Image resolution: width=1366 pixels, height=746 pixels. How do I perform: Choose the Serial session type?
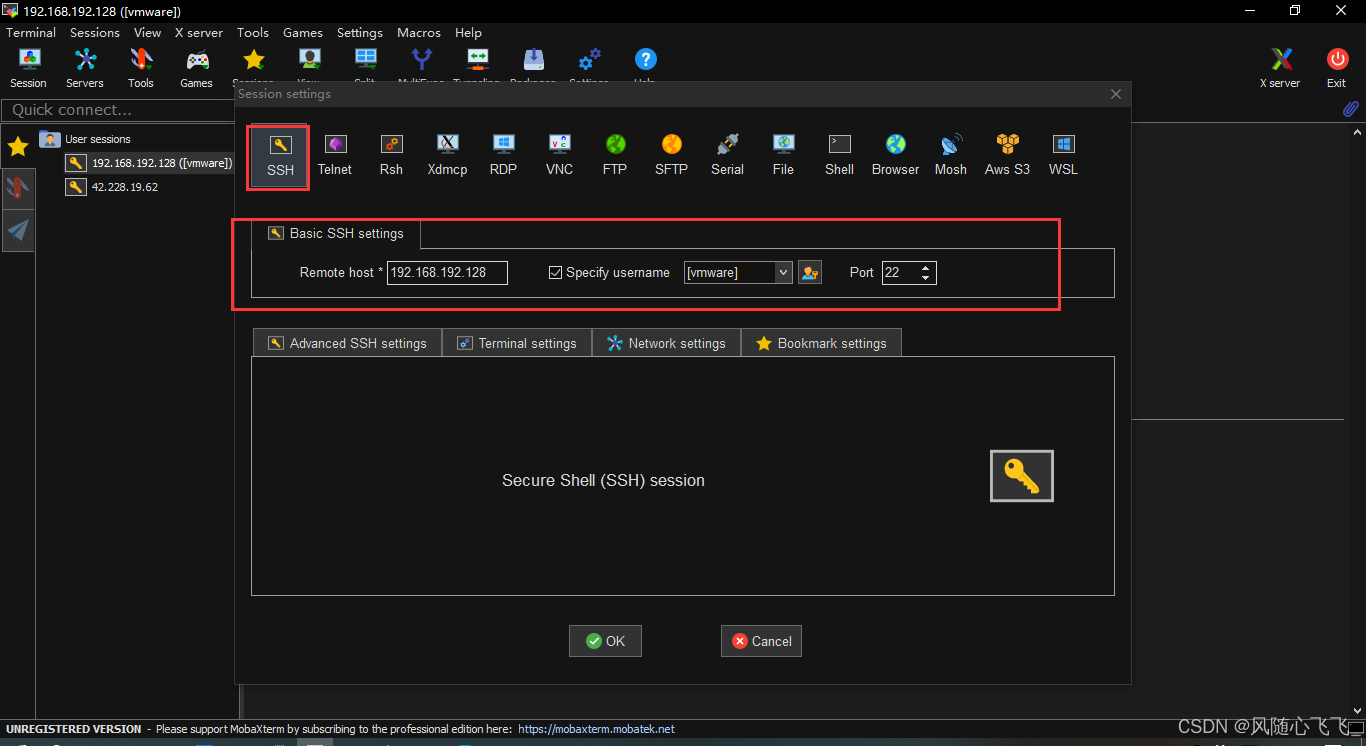pyautogui.click(x=727, y=157)
